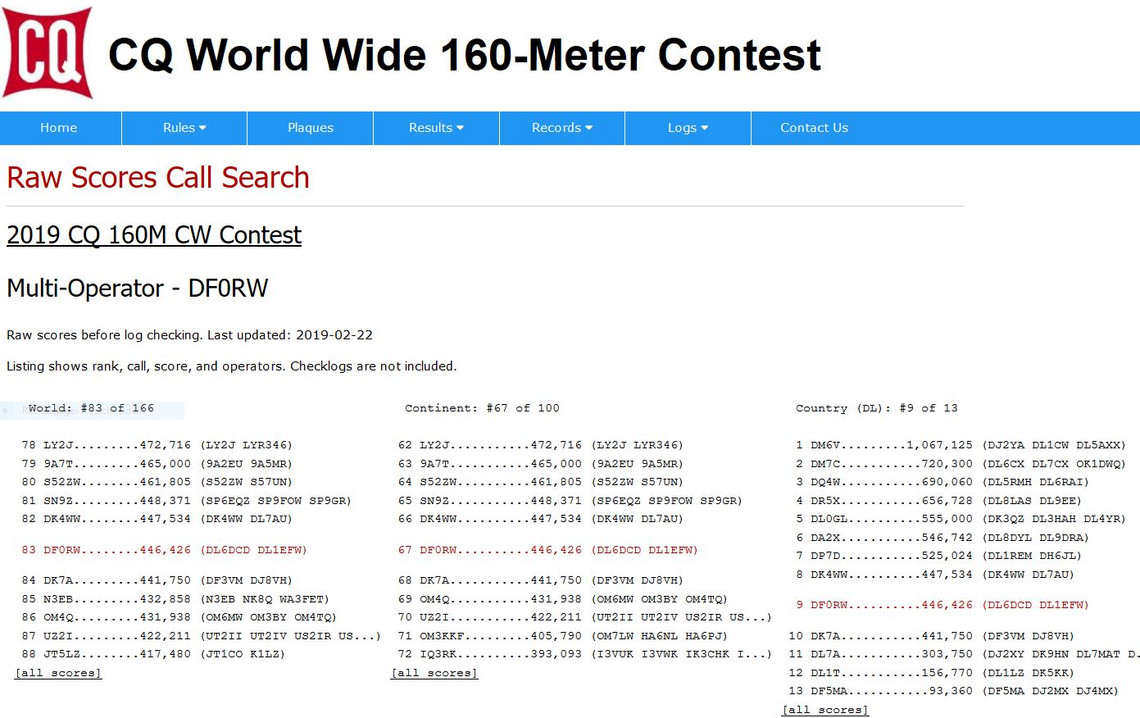
Task: Select the Country (DL): #9 of 13 text
Action: 877,408
